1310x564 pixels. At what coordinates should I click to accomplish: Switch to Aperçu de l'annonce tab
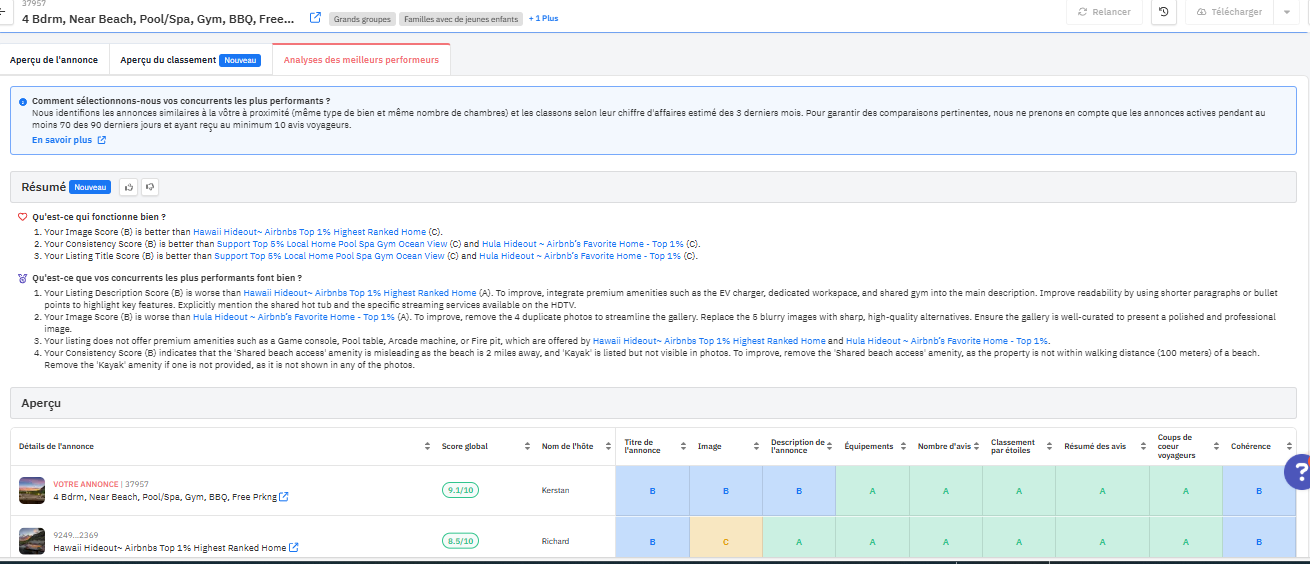54,60
